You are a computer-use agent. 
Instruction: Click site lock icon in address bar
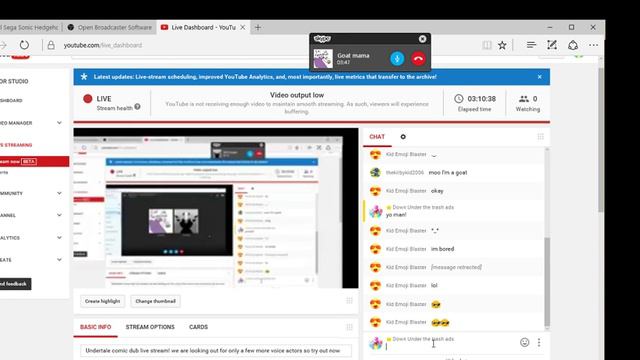[x=51, y=45]
